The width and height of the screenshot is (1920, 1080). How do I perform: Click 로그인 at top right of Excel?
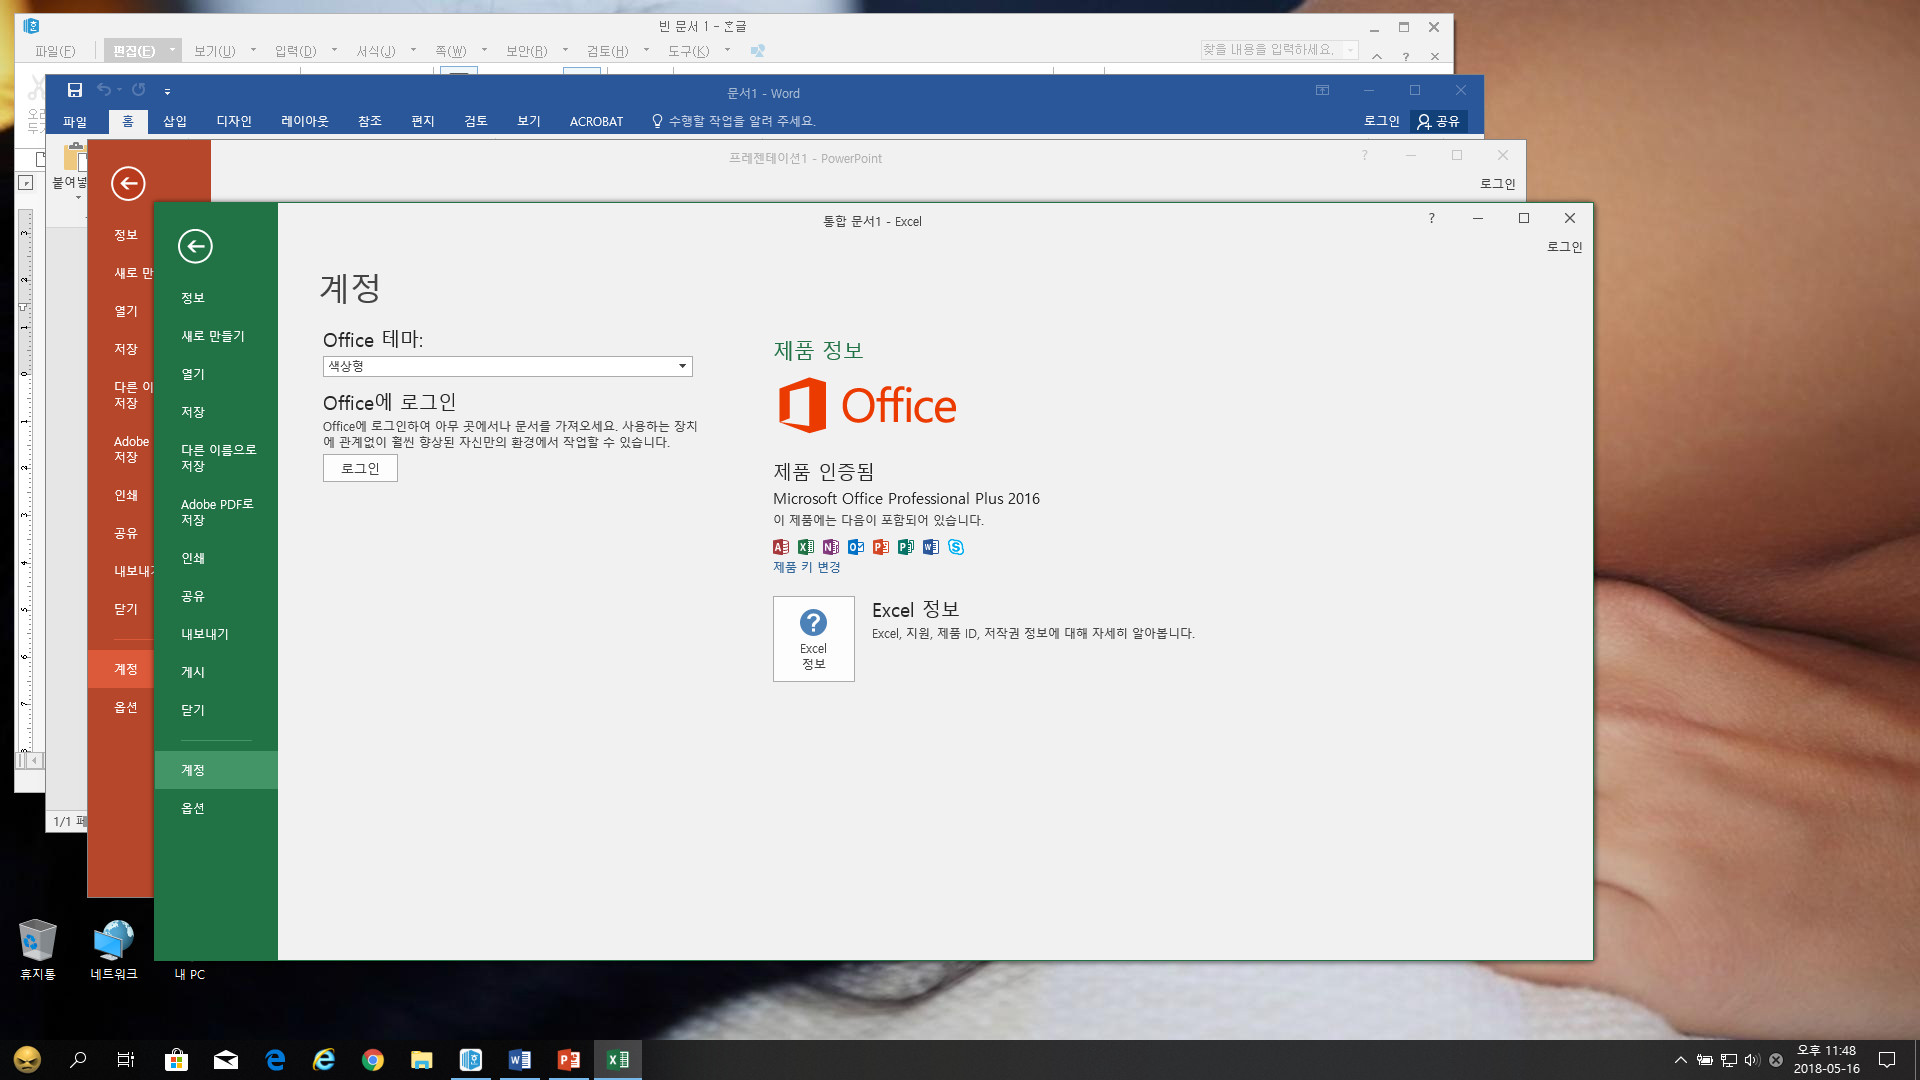pos(1564,247)
